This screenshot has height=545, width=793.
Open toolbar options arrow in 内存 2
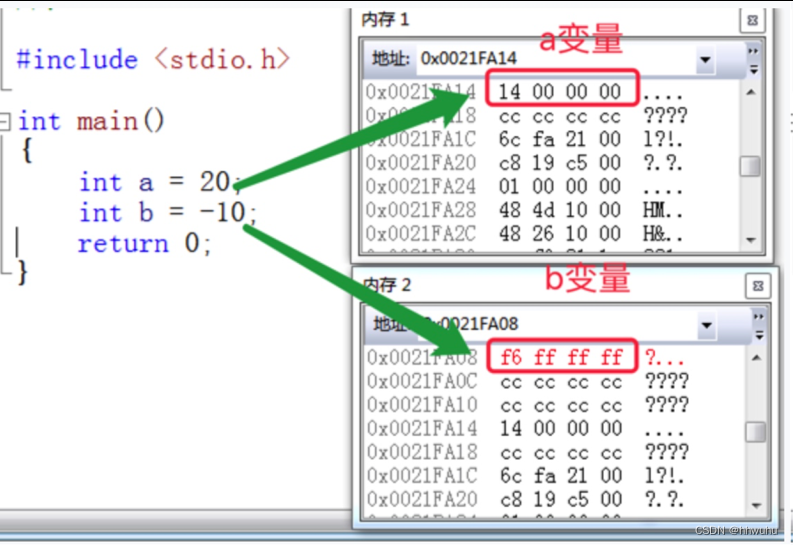pos(759,335)
